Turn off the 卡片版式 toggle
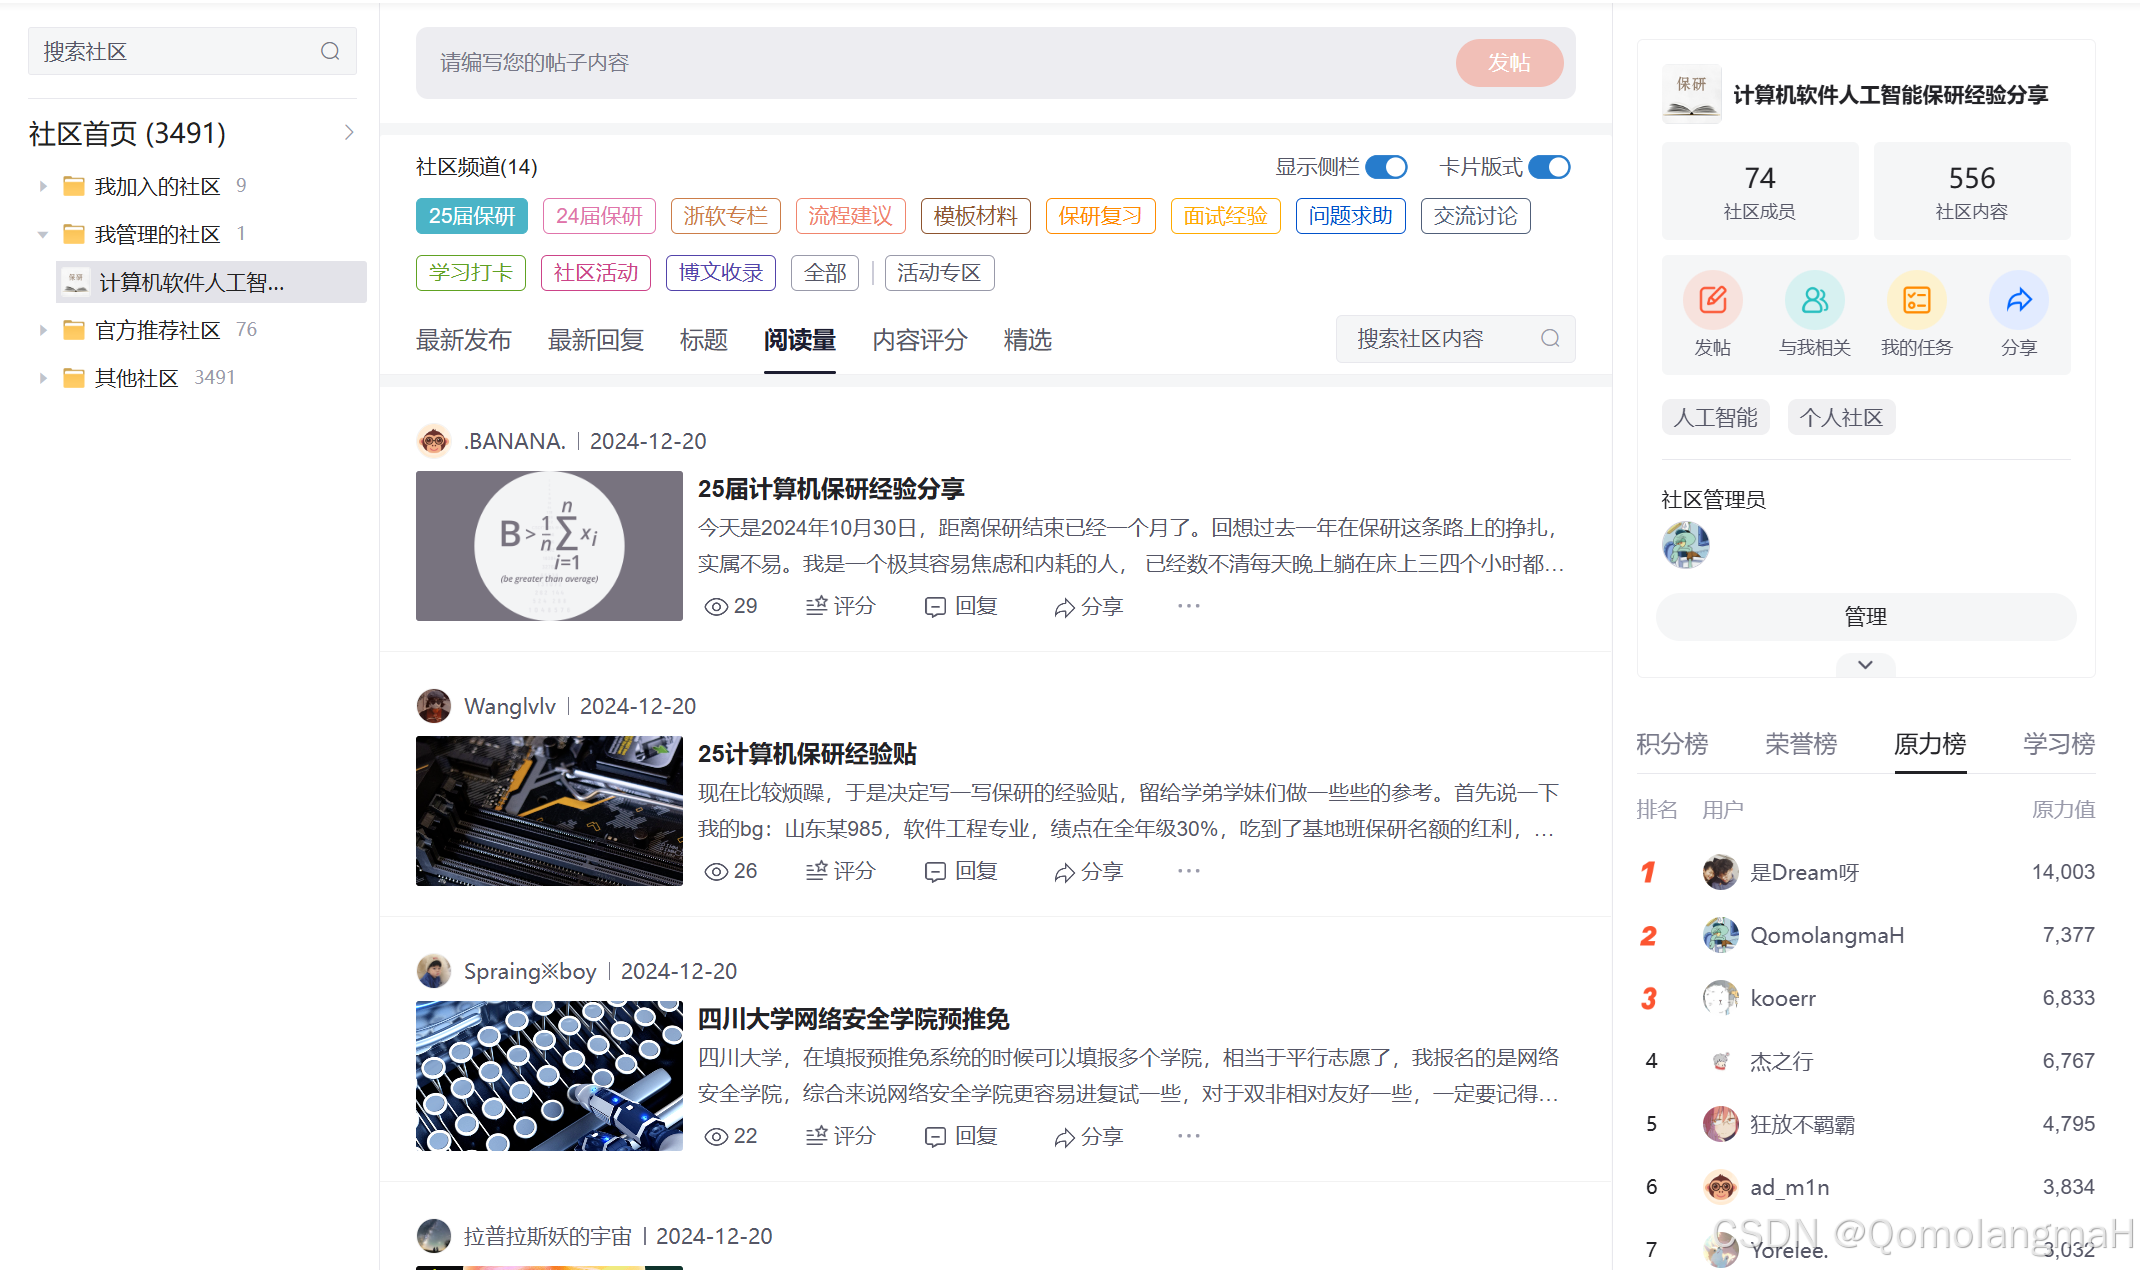 pyautogui.click(x=1549, y=167)
